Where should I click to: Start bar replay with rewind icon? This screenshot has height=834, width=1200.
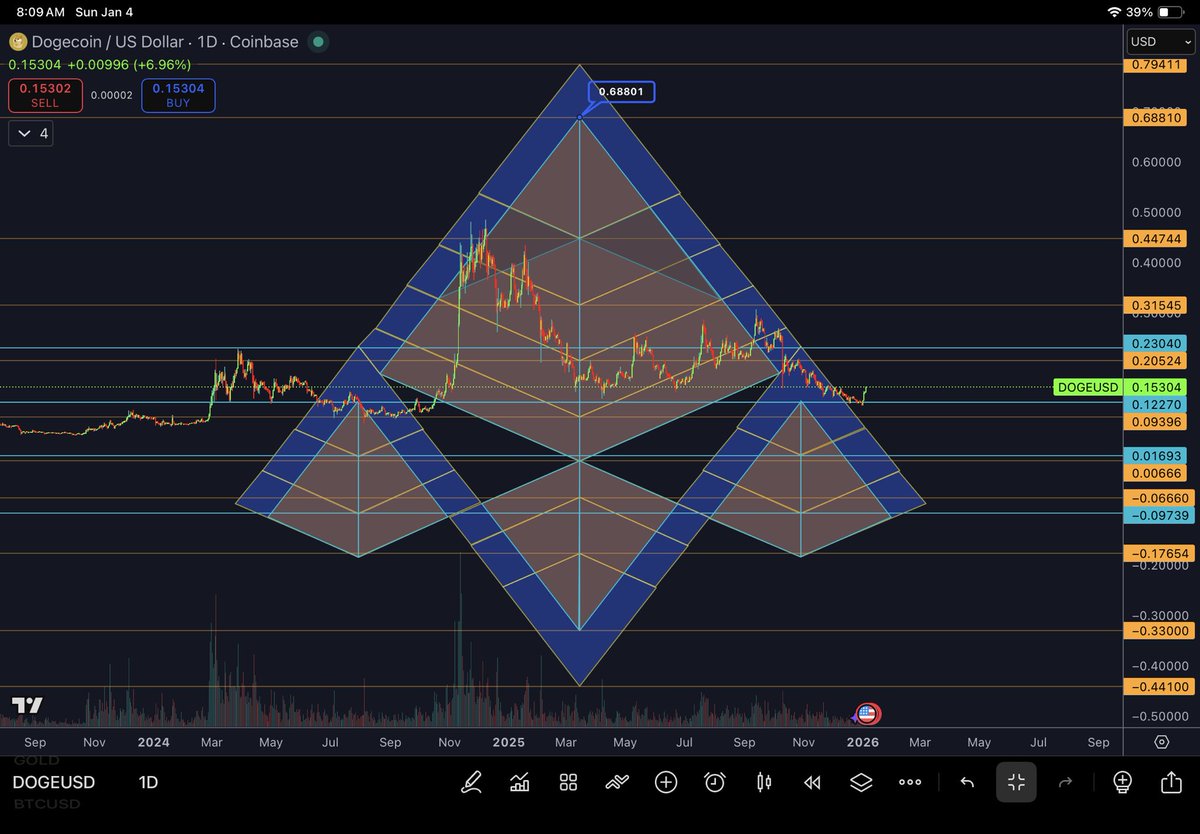[x=813, y=782]
